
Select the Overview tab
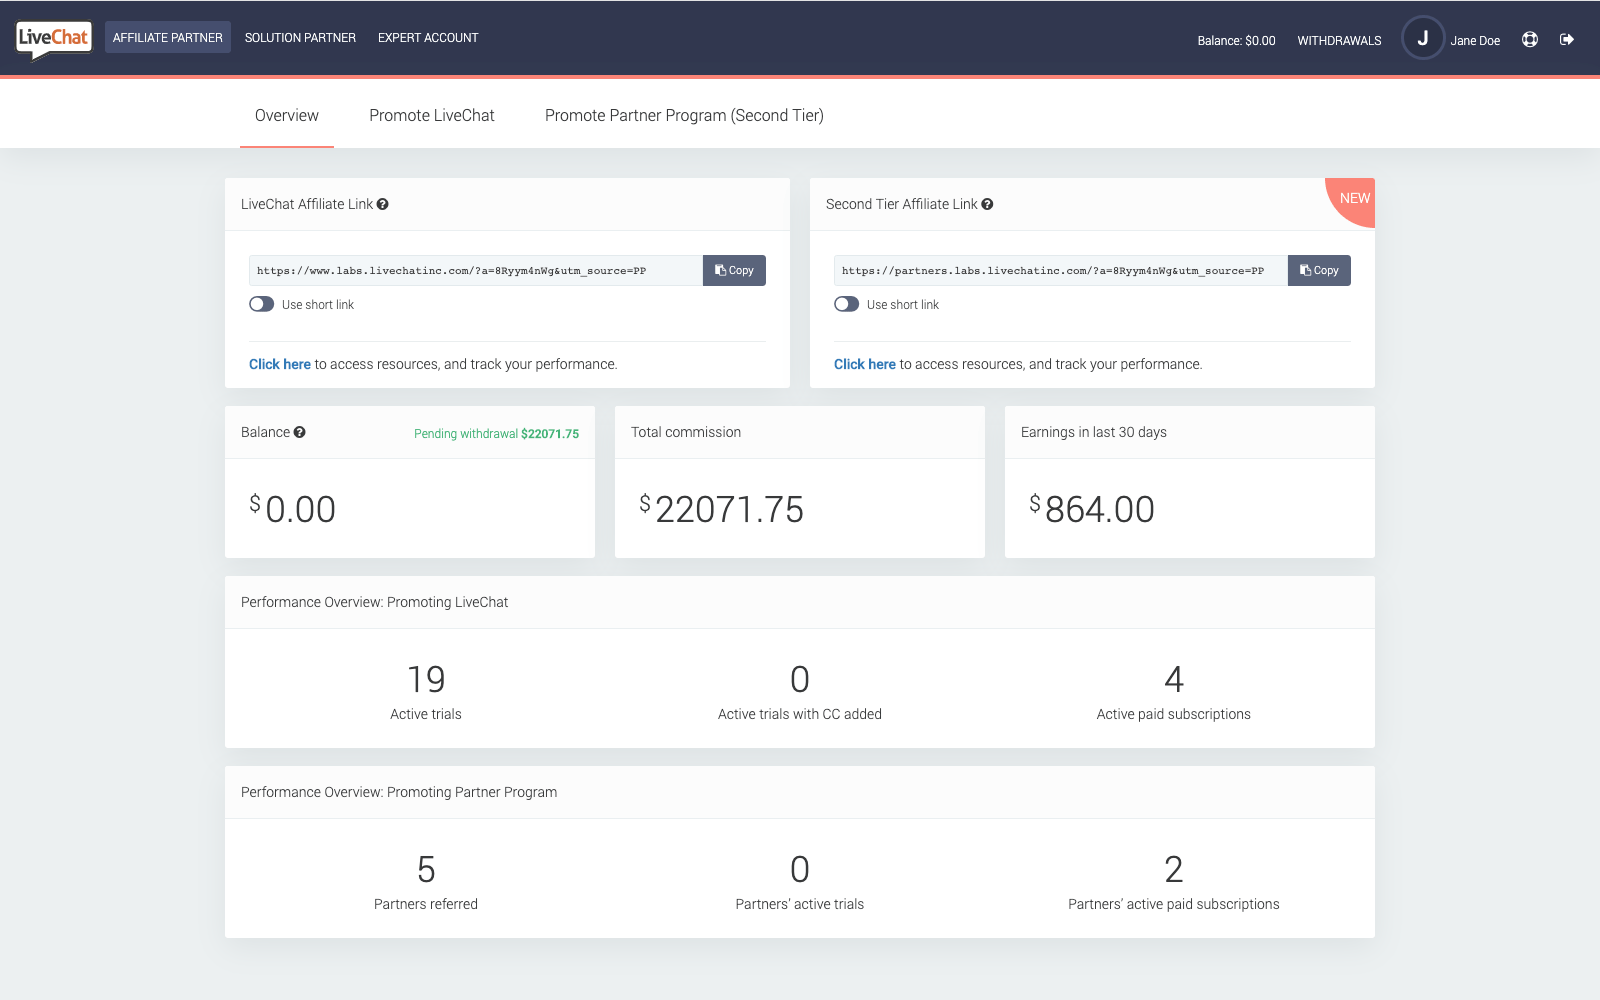click(287, 116)
